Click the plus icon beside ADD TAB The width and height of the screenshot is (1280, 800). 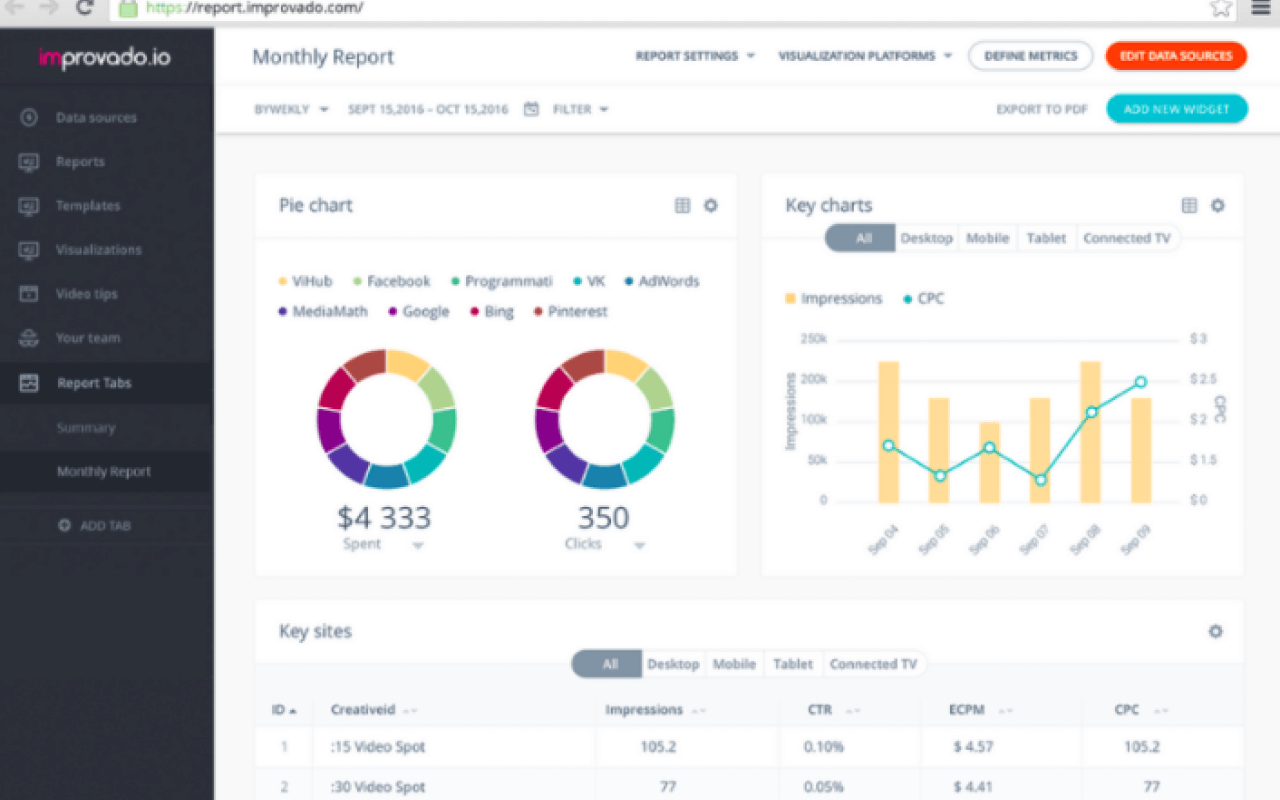[x=64, y=525]
